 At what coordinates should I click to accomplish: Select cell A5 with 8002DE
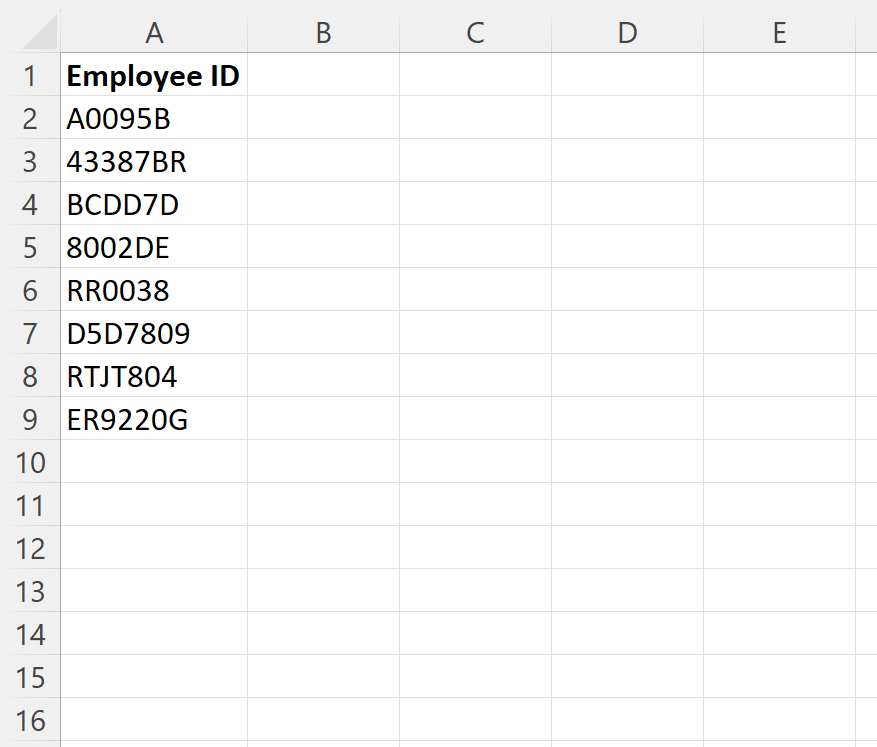(x=153, y=247)
